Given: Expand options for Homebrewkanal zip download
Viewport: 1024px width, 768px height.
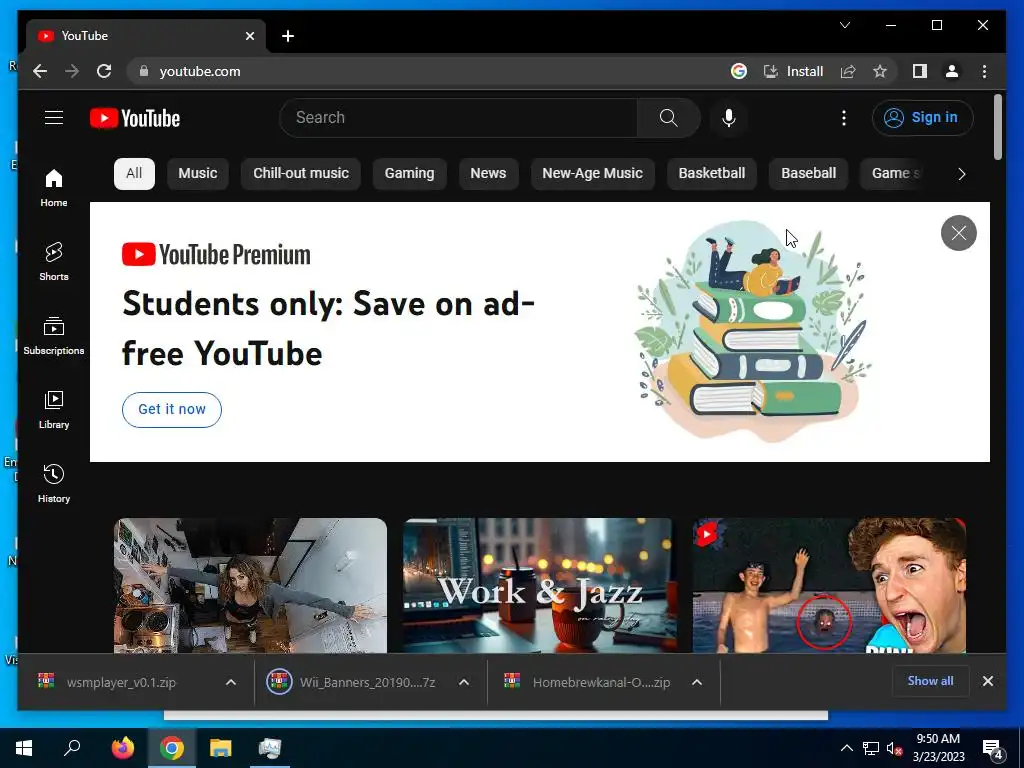Looking at the screenshot, I should (697, 682).
